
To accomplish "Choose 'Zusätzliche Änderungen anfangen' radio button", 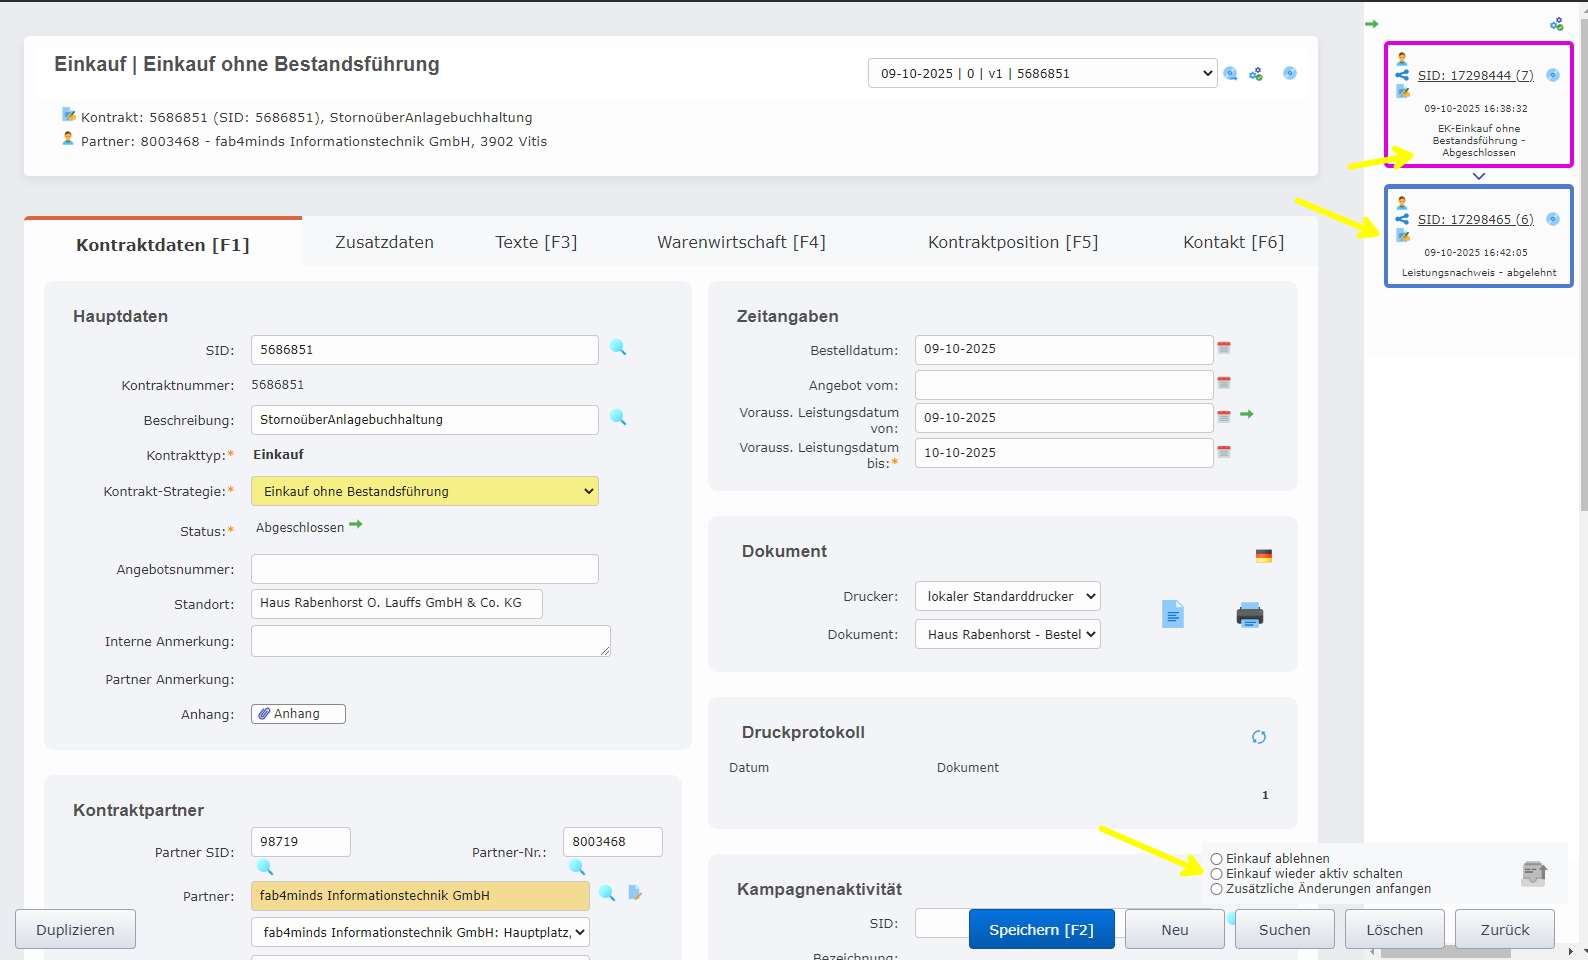I will (1216, 889).
